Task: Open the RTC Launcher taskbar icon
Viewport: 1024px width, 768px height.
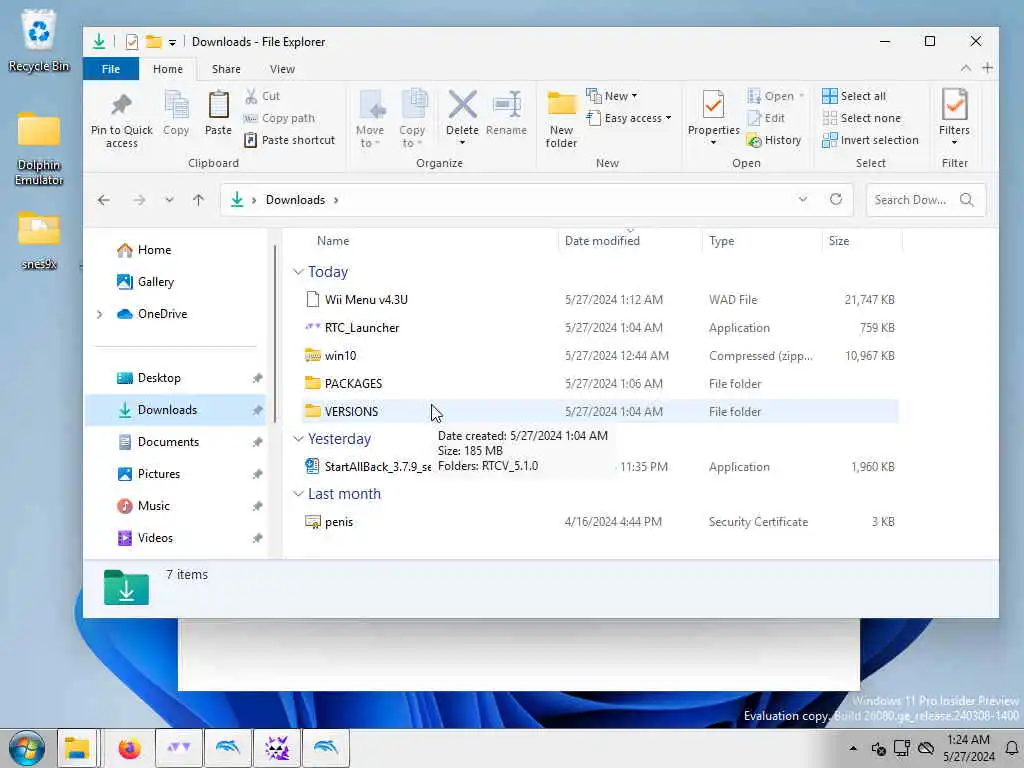Action: click(178, 748)
